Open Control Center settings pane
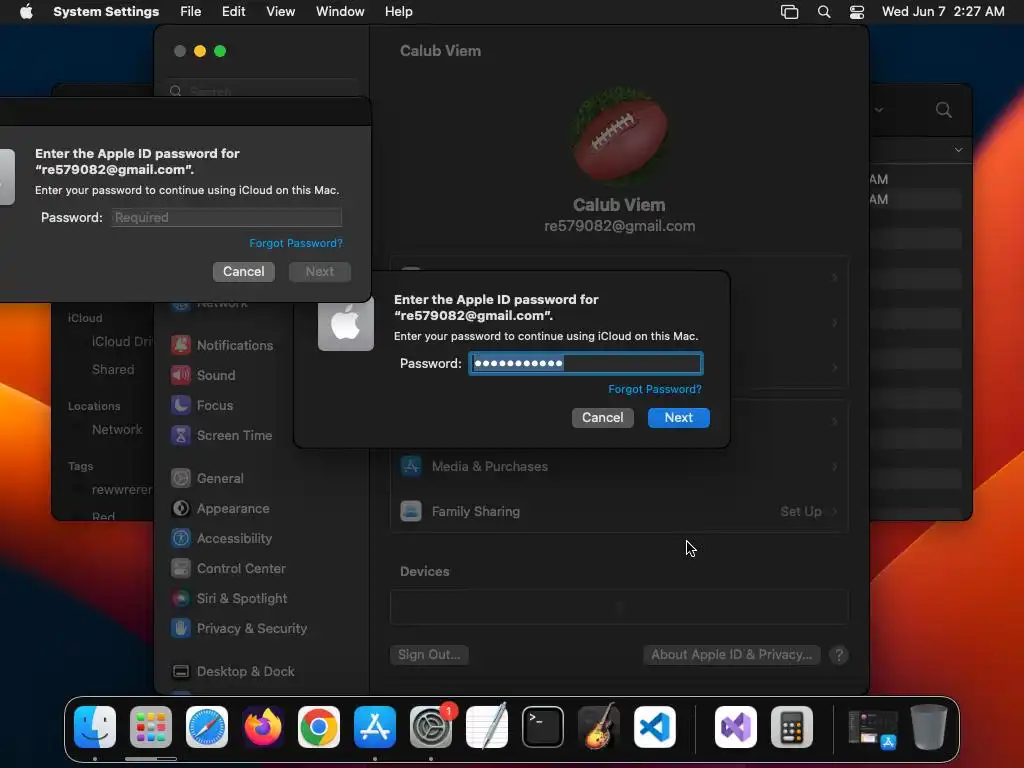This screenshot has width=1024, height=768. 228,568
